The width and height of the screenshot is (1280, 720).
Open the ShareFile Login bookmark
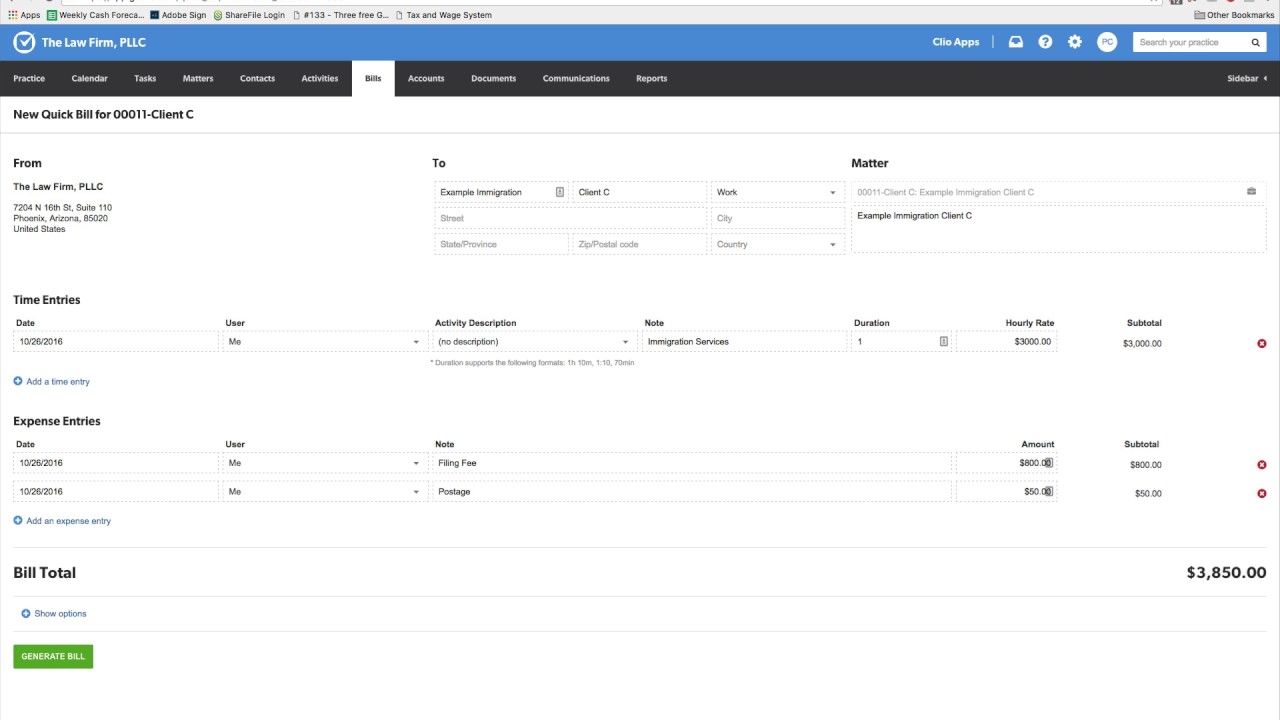249,15
